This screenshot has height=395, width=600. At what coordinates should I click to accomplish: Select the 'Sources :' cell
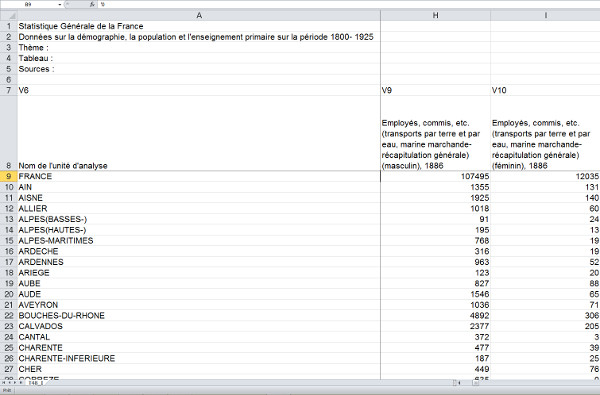199,69
